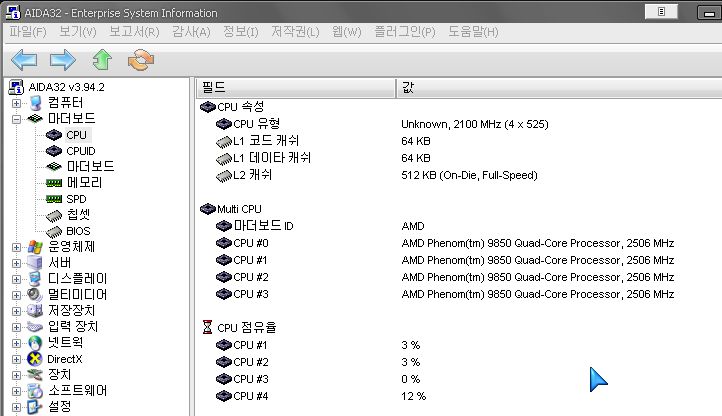Click the 소프트웨어 software icon
Viewport: 722px width, 416px height.
coord(35,391)
